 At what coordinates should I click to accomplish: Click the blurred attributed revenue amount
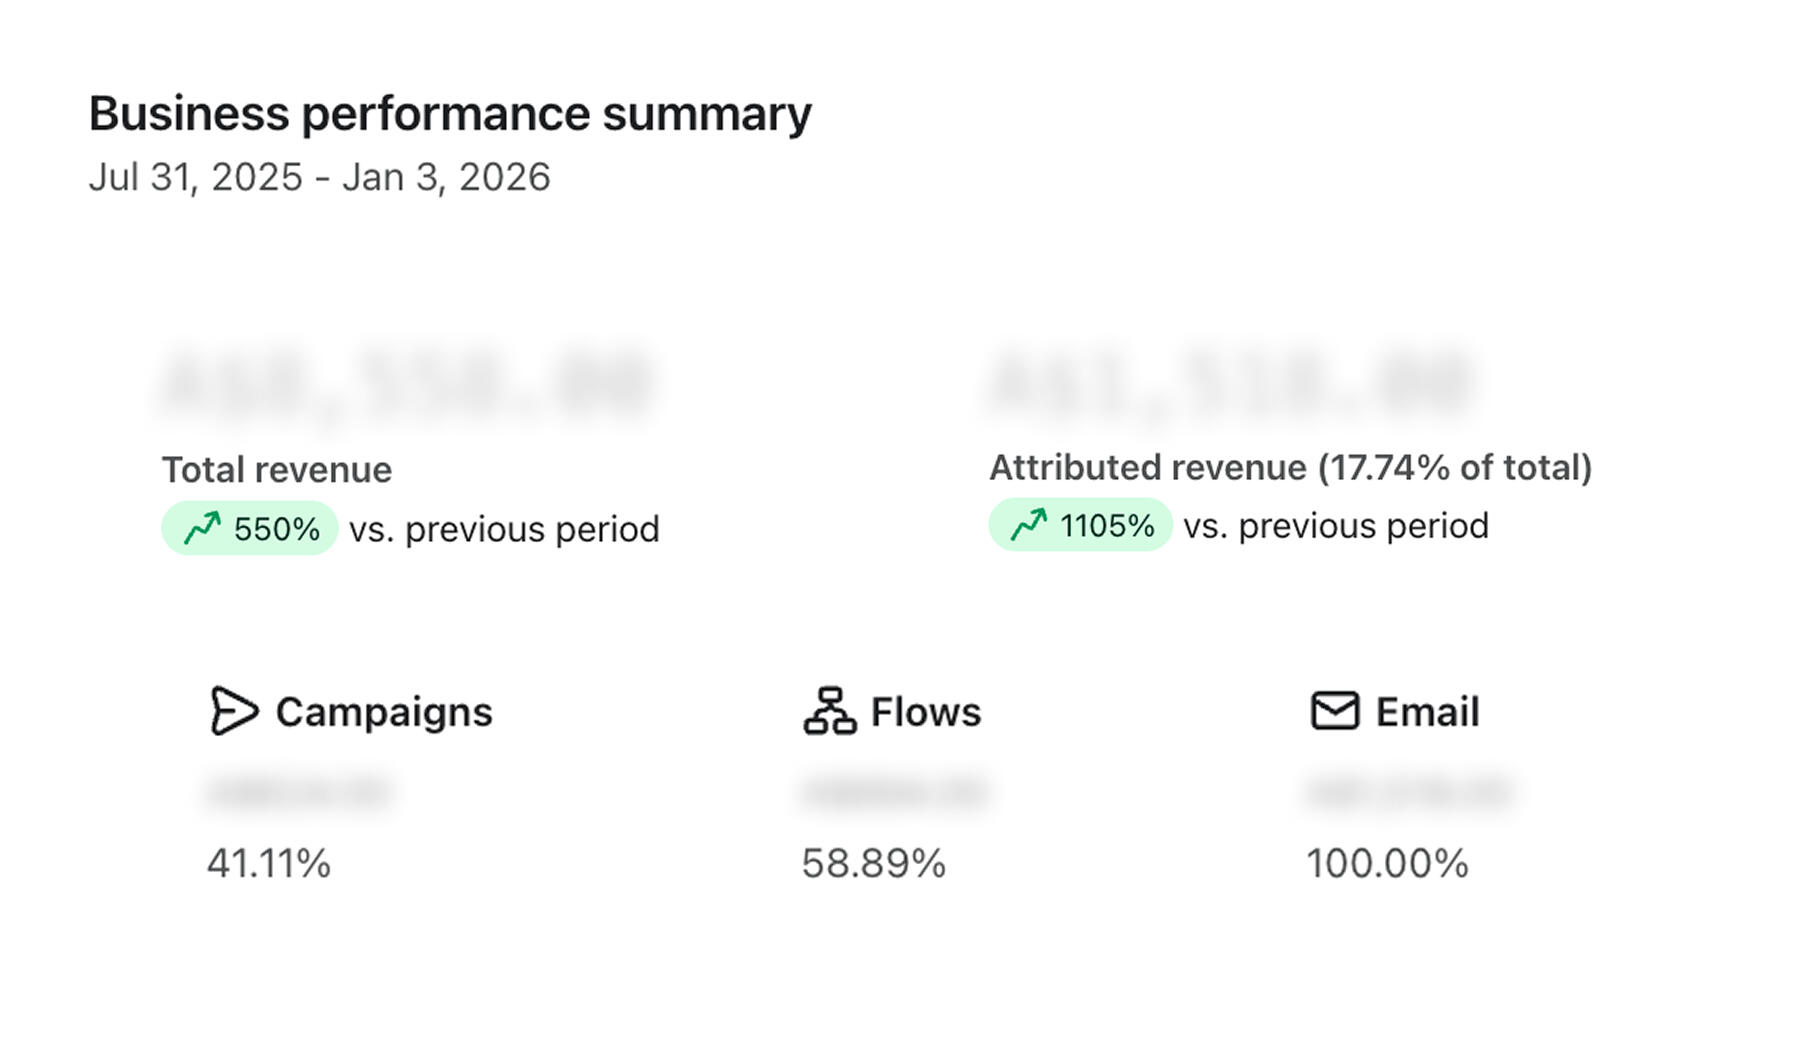tap(1230, 382)
